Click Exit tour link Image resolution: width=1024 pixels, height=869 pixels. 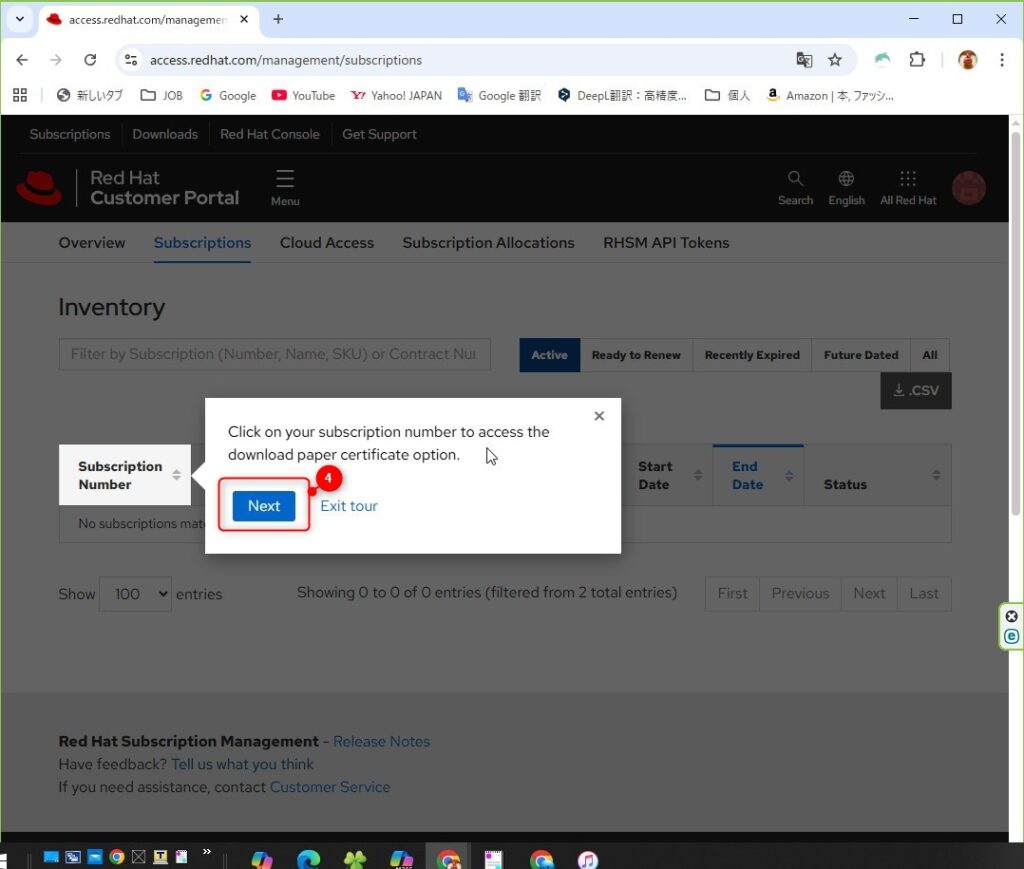(x=349, y=506)
